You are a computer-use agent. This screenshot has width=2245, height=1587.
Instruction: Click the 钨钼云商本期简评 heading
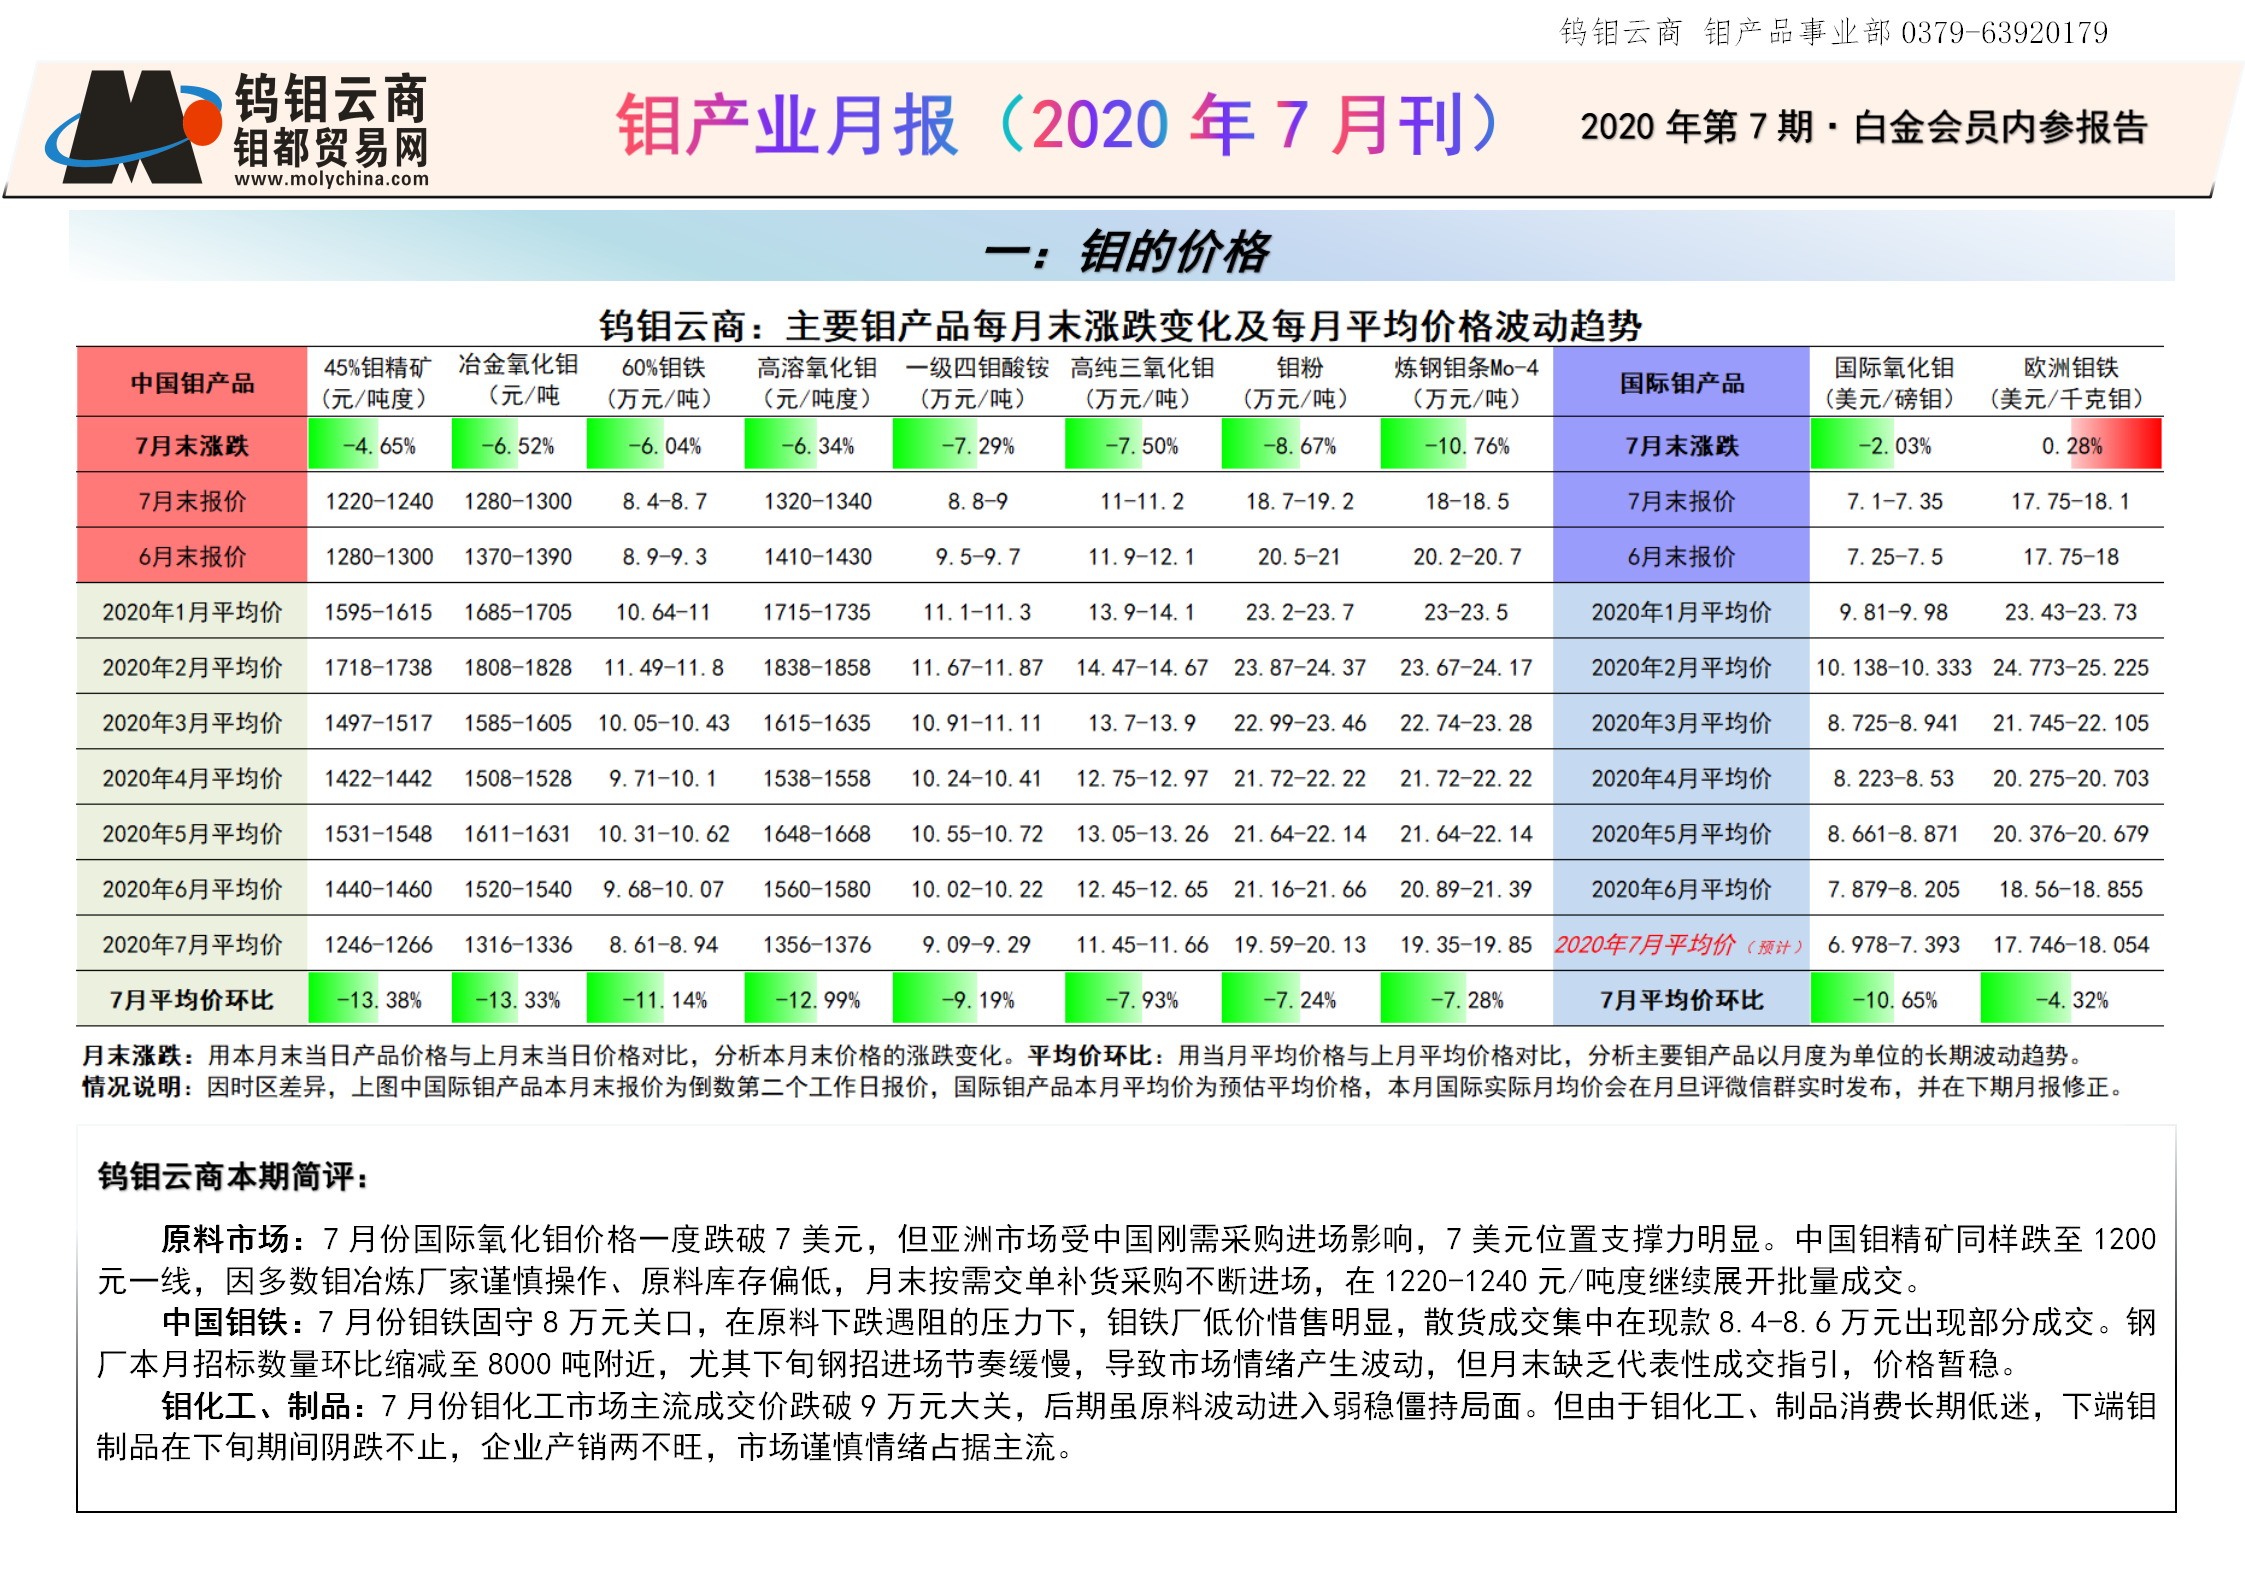(x=234, y=1177)
